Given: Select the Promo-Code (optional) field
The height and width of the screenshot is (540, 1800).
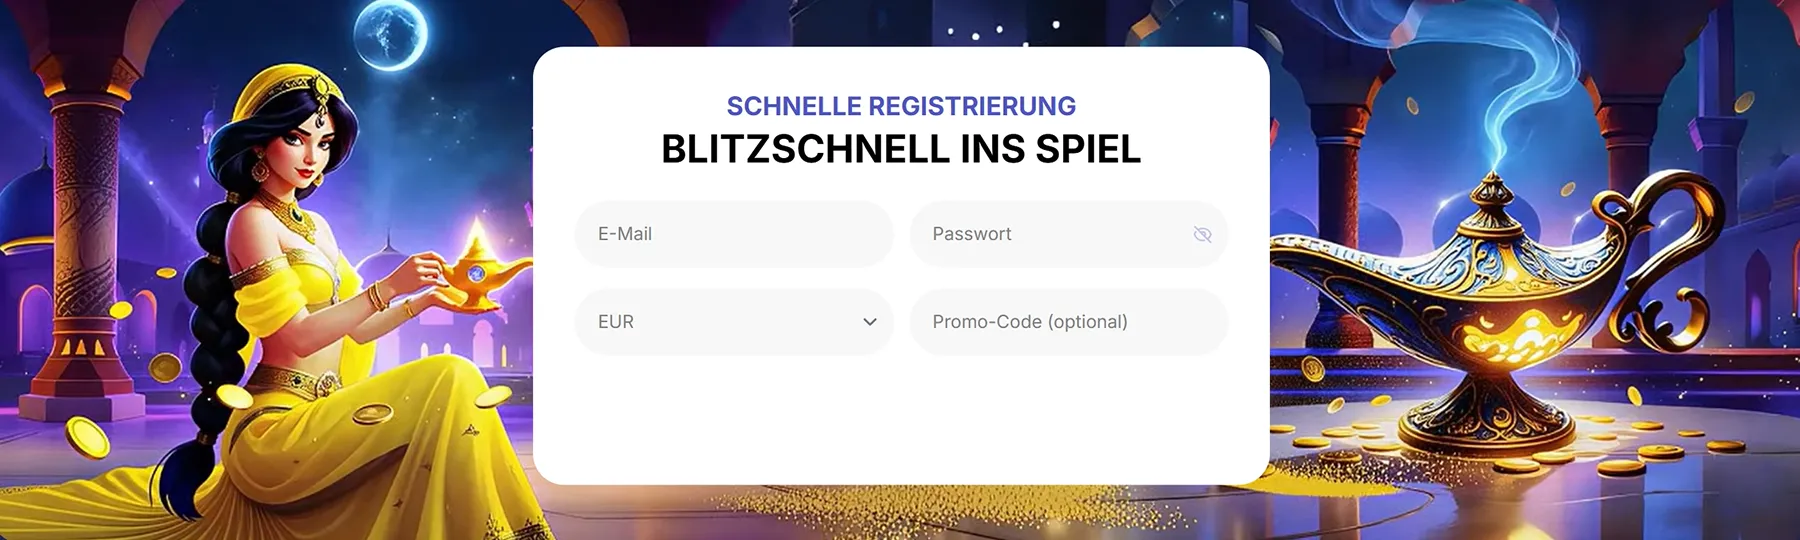Looking at the screenshot, I should coord(1068,322).
